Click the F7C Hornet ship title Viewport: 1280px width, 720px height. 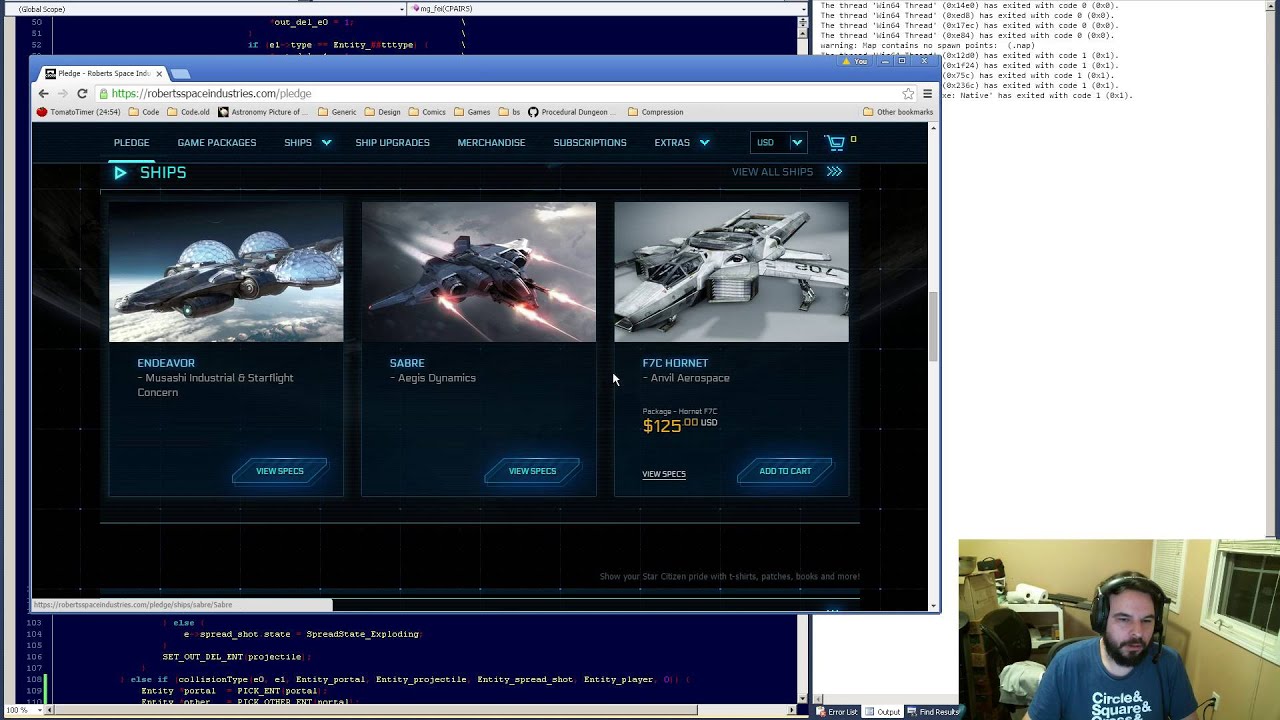point(675,363)
